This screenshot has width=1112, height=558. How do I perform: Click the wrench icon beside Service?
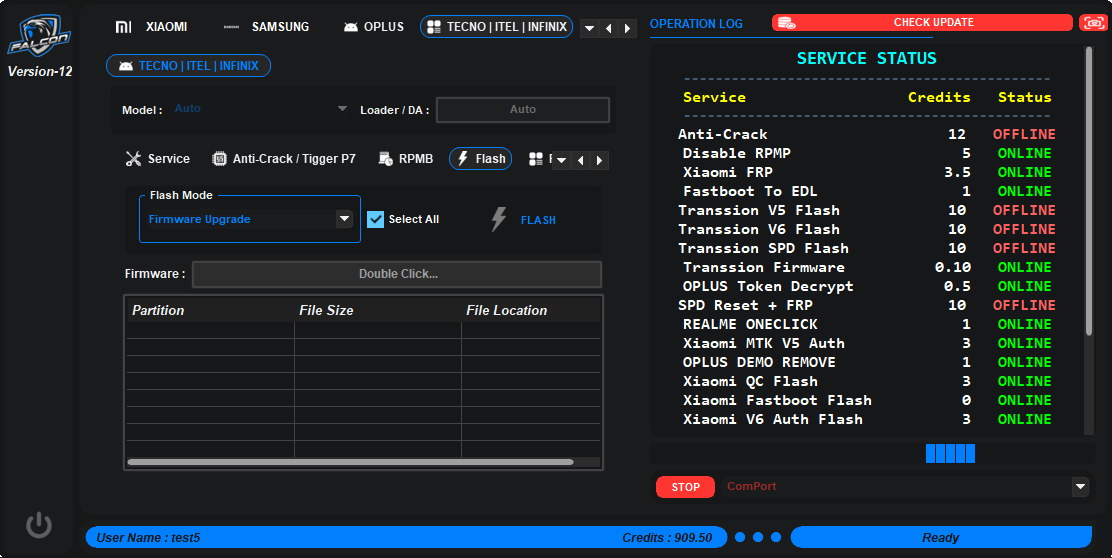[133, 159]
